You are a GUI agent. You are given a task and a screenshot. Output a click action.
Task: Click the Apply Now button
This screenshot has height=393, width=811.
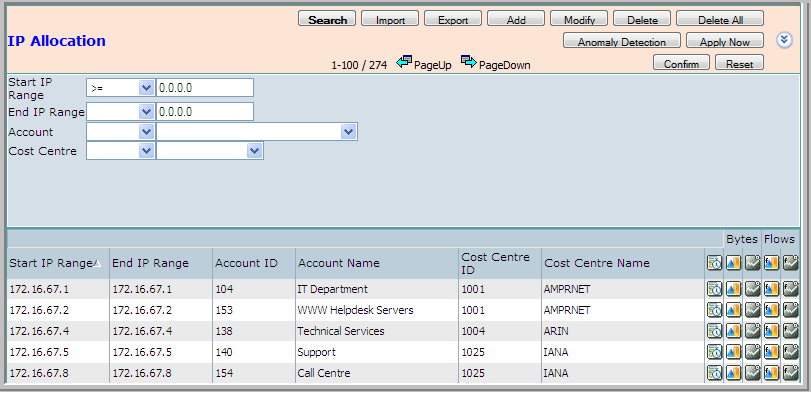click(x=725, y=40)
